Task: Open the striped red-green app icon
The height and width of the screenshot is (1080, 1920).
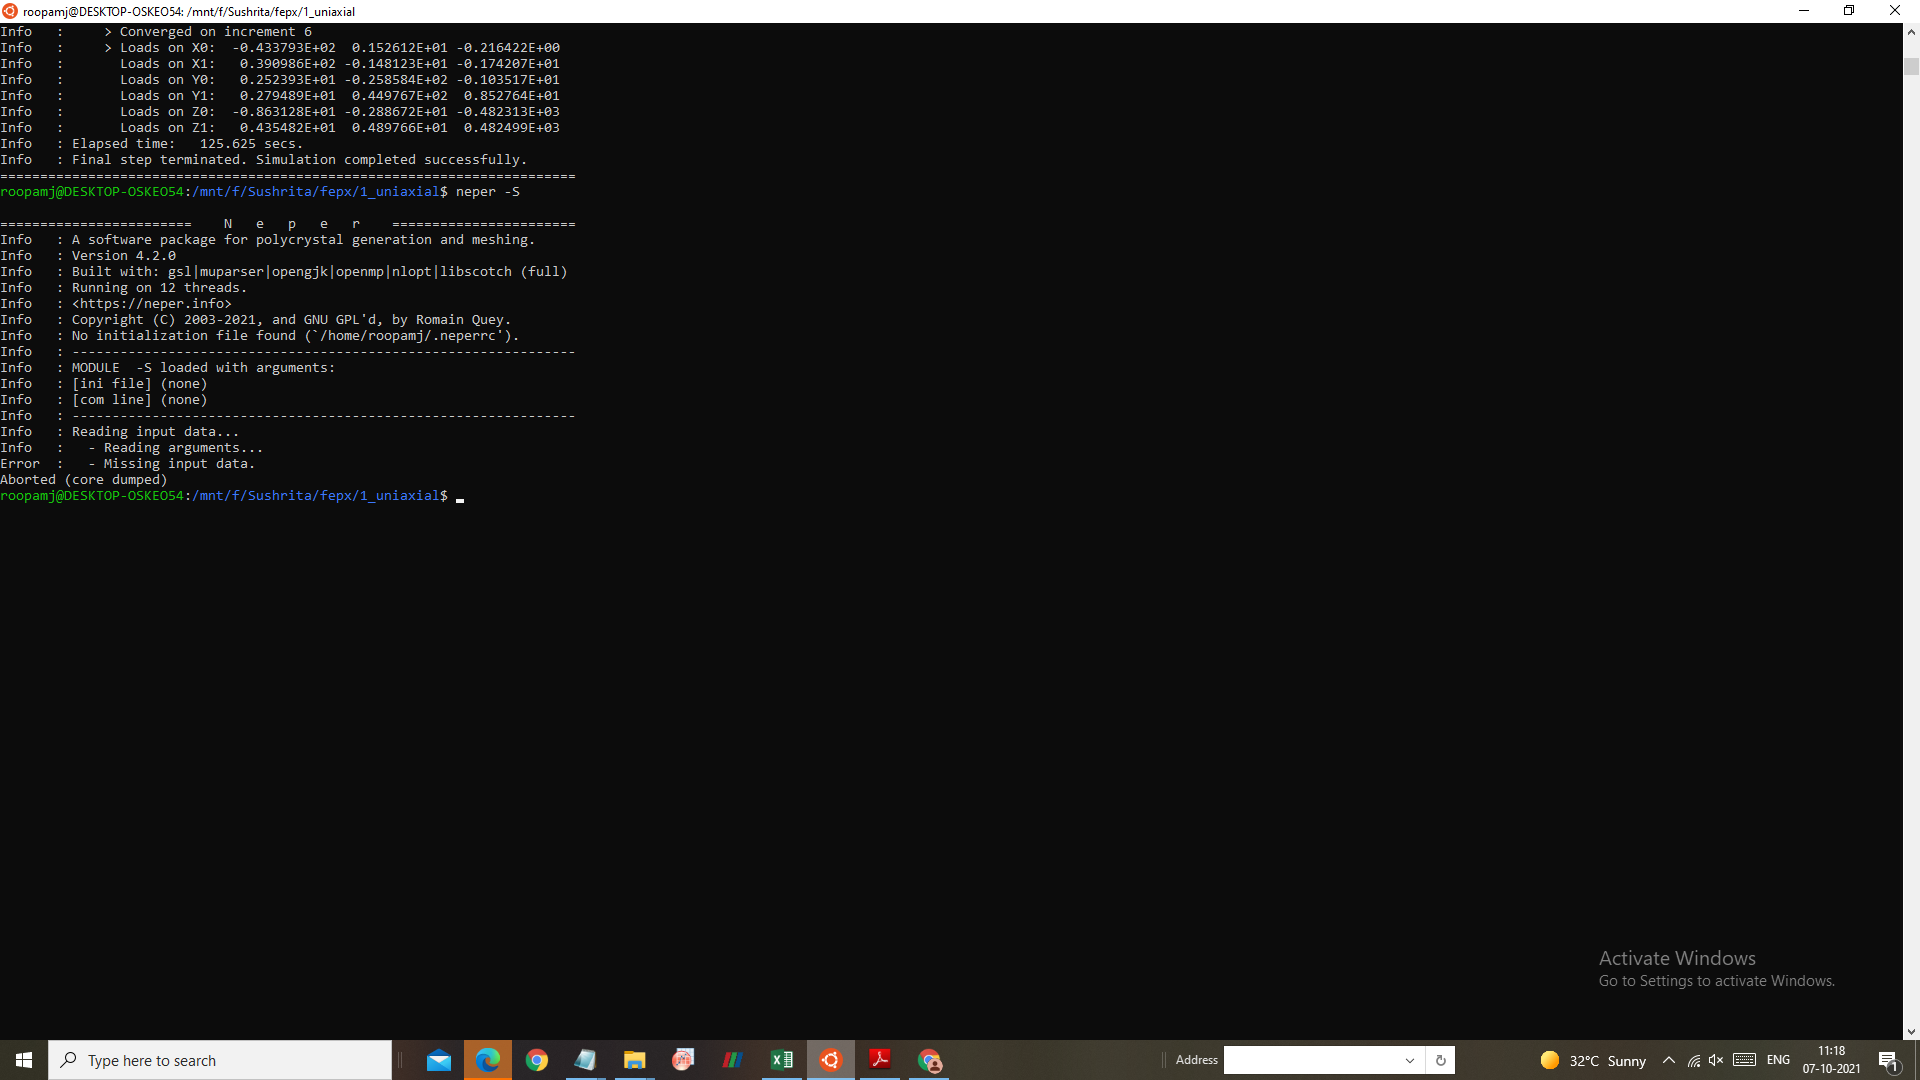Action: click(733, 1060)
